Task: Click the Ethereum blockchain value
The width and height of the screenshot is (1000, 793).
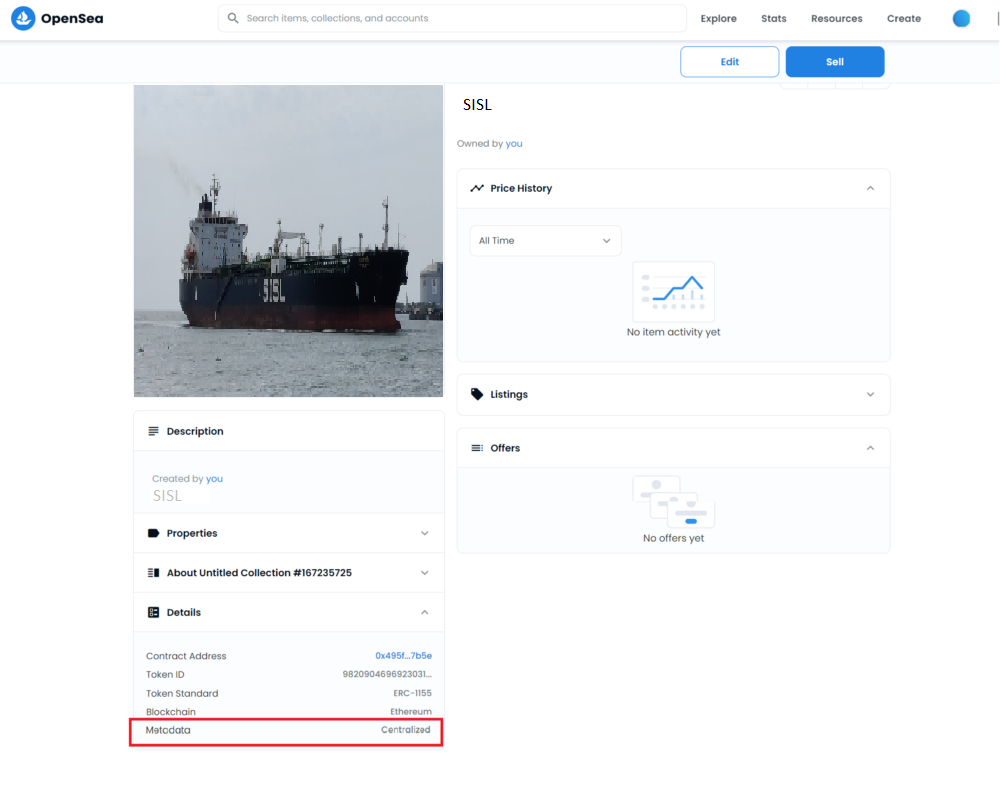Action: coord(411,711)
